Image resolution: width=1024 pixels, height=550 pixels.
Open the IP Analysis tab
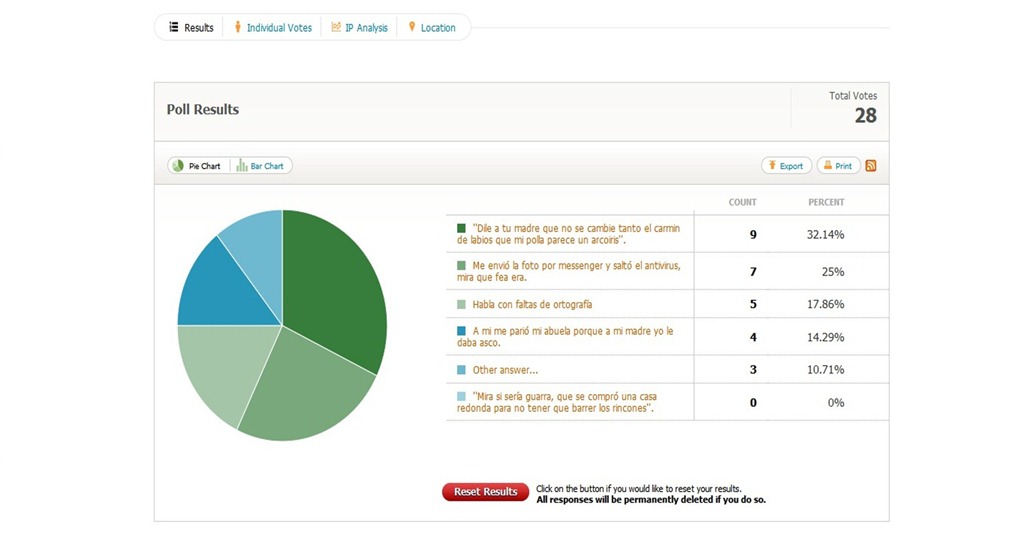359,27
